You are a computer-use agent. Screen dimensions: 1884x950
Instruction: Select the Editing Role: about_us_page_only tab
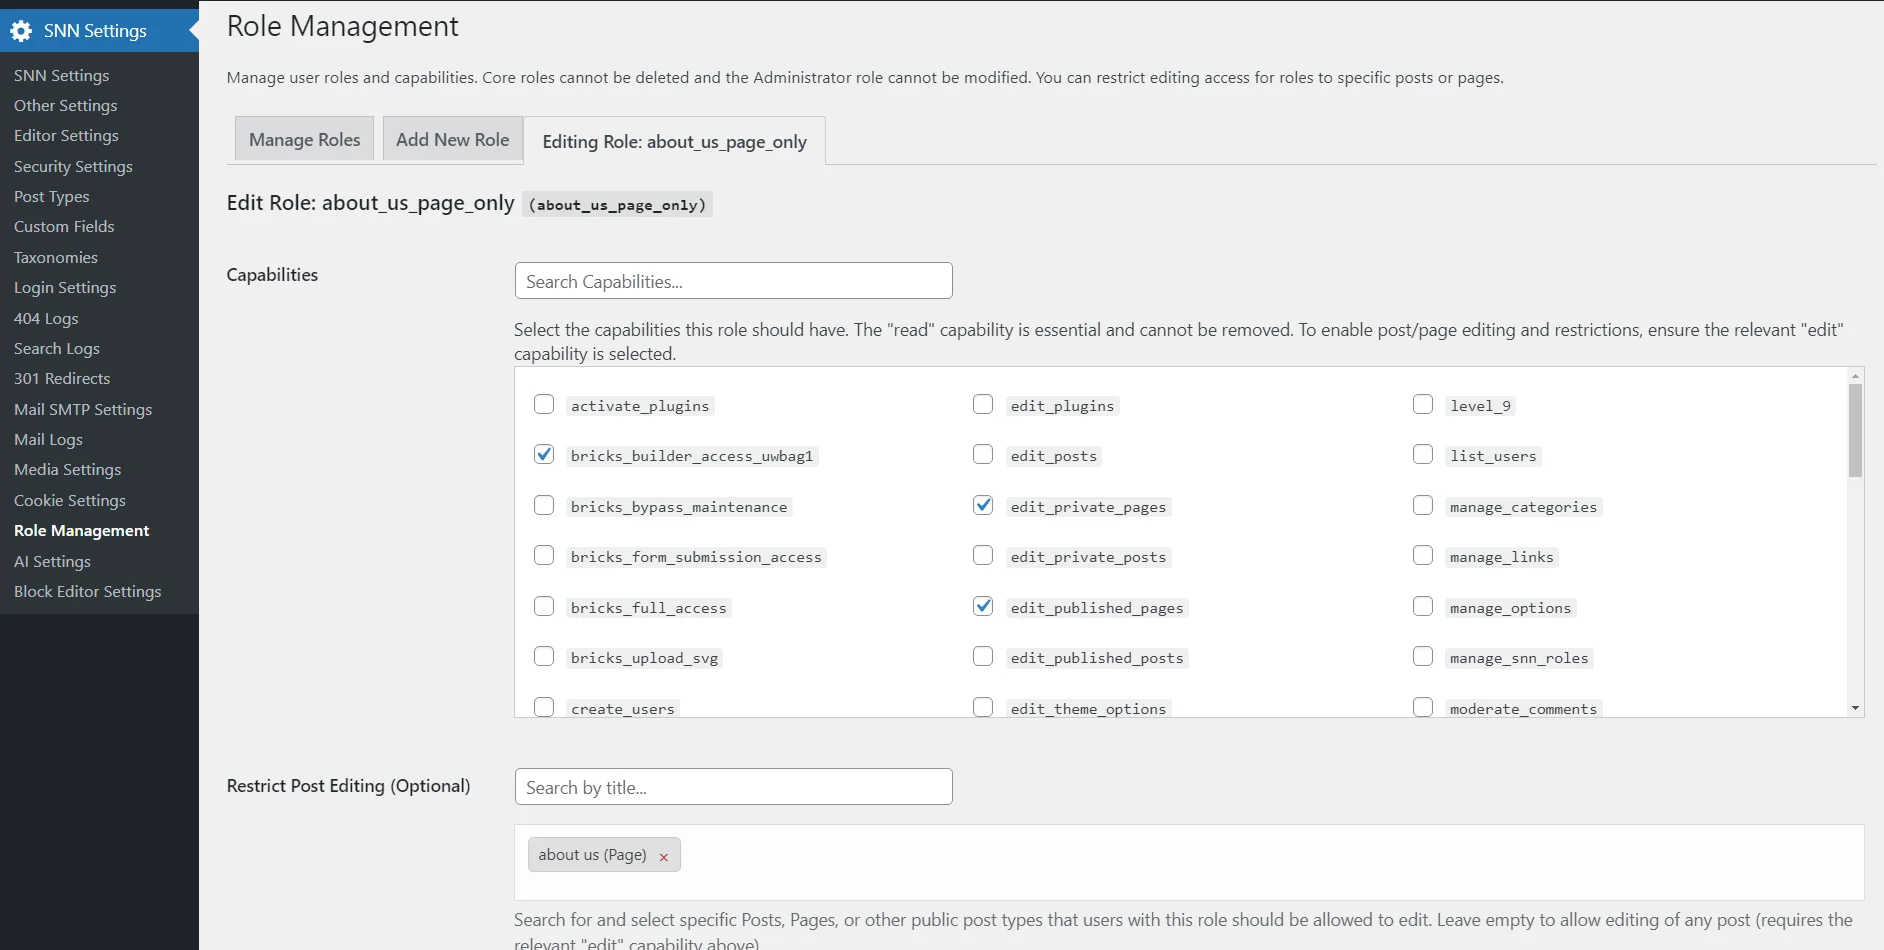[x=674, y=142]
